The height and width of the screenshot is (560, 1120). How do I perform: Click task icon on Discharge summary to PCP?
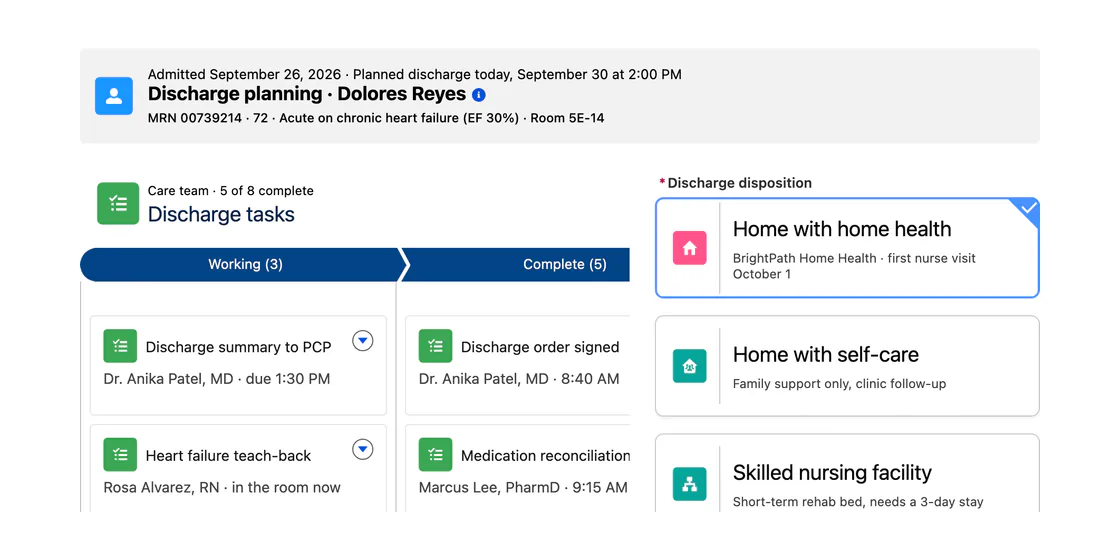tap(120, 346)
